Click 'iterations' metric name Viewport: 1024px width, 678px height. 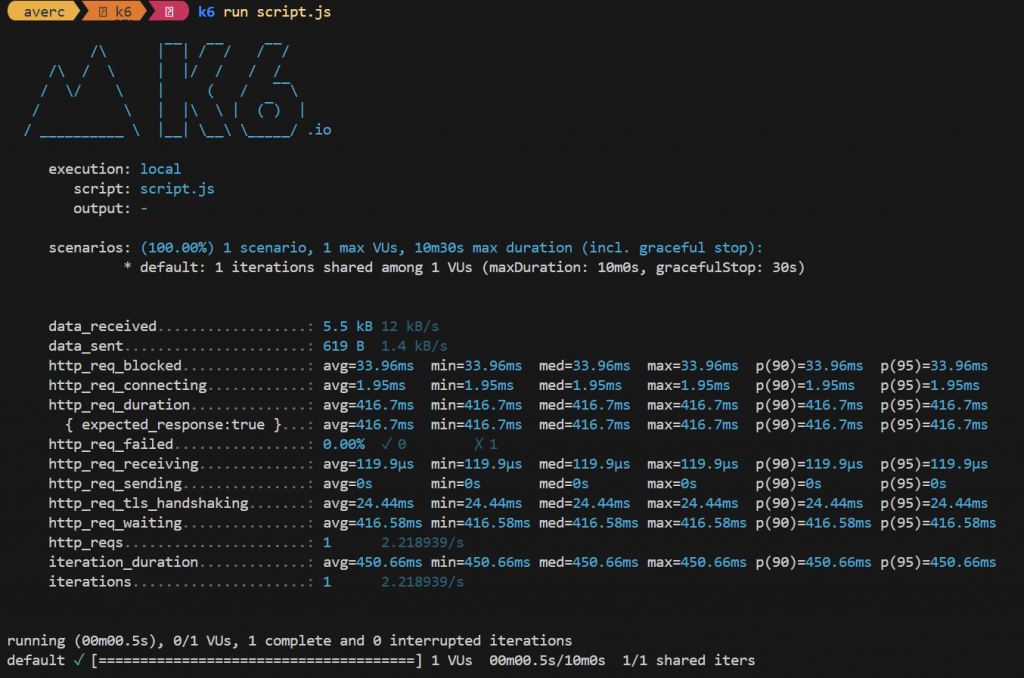[90, 581]
